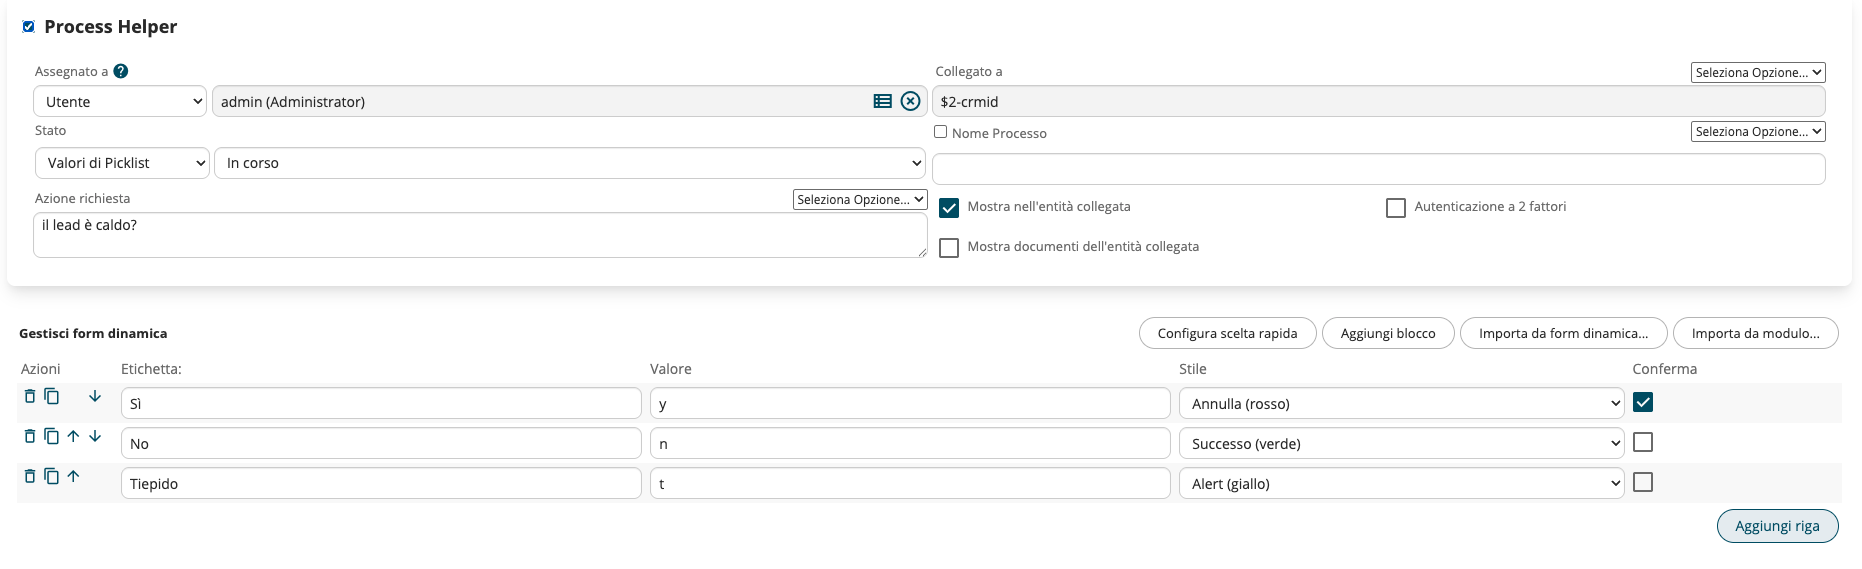Delete the Tiepido row
This screenshot has width=1862, height=569.
tap(30, 476)
